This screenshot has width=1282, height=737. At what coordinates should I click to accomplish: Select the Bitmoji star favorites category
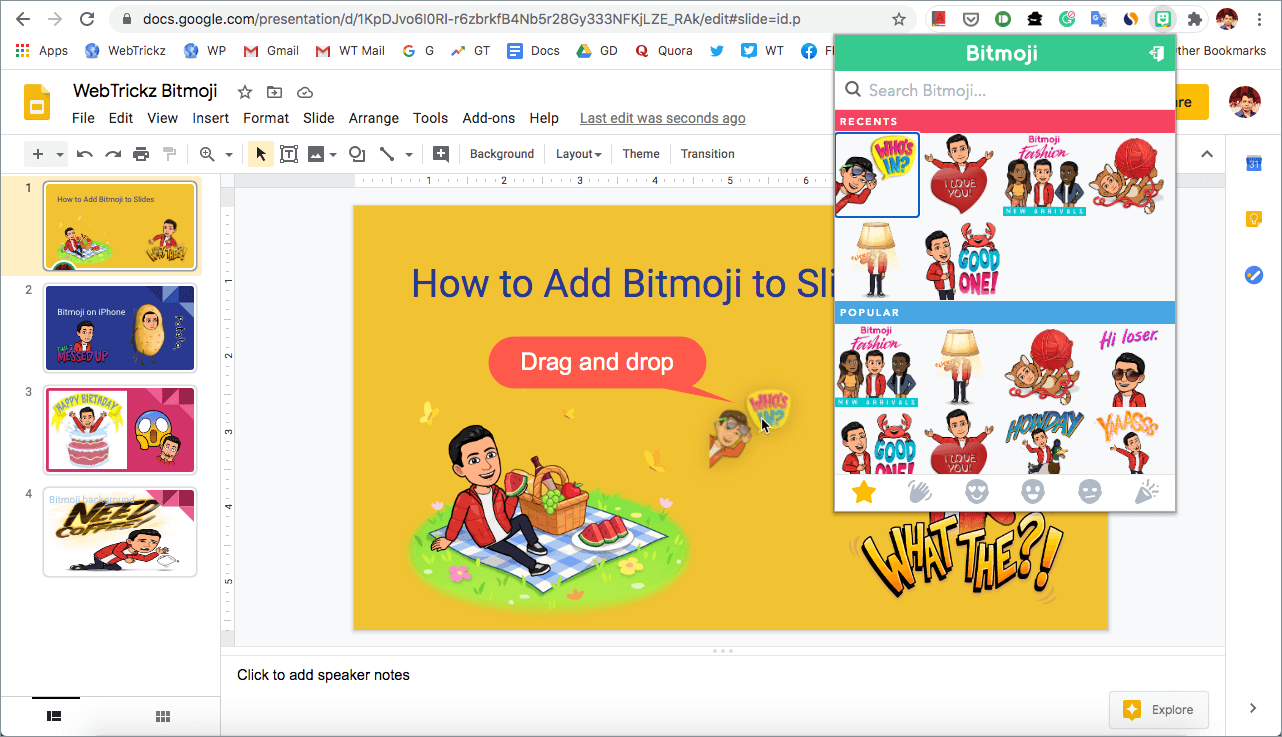tap(863, 492)
